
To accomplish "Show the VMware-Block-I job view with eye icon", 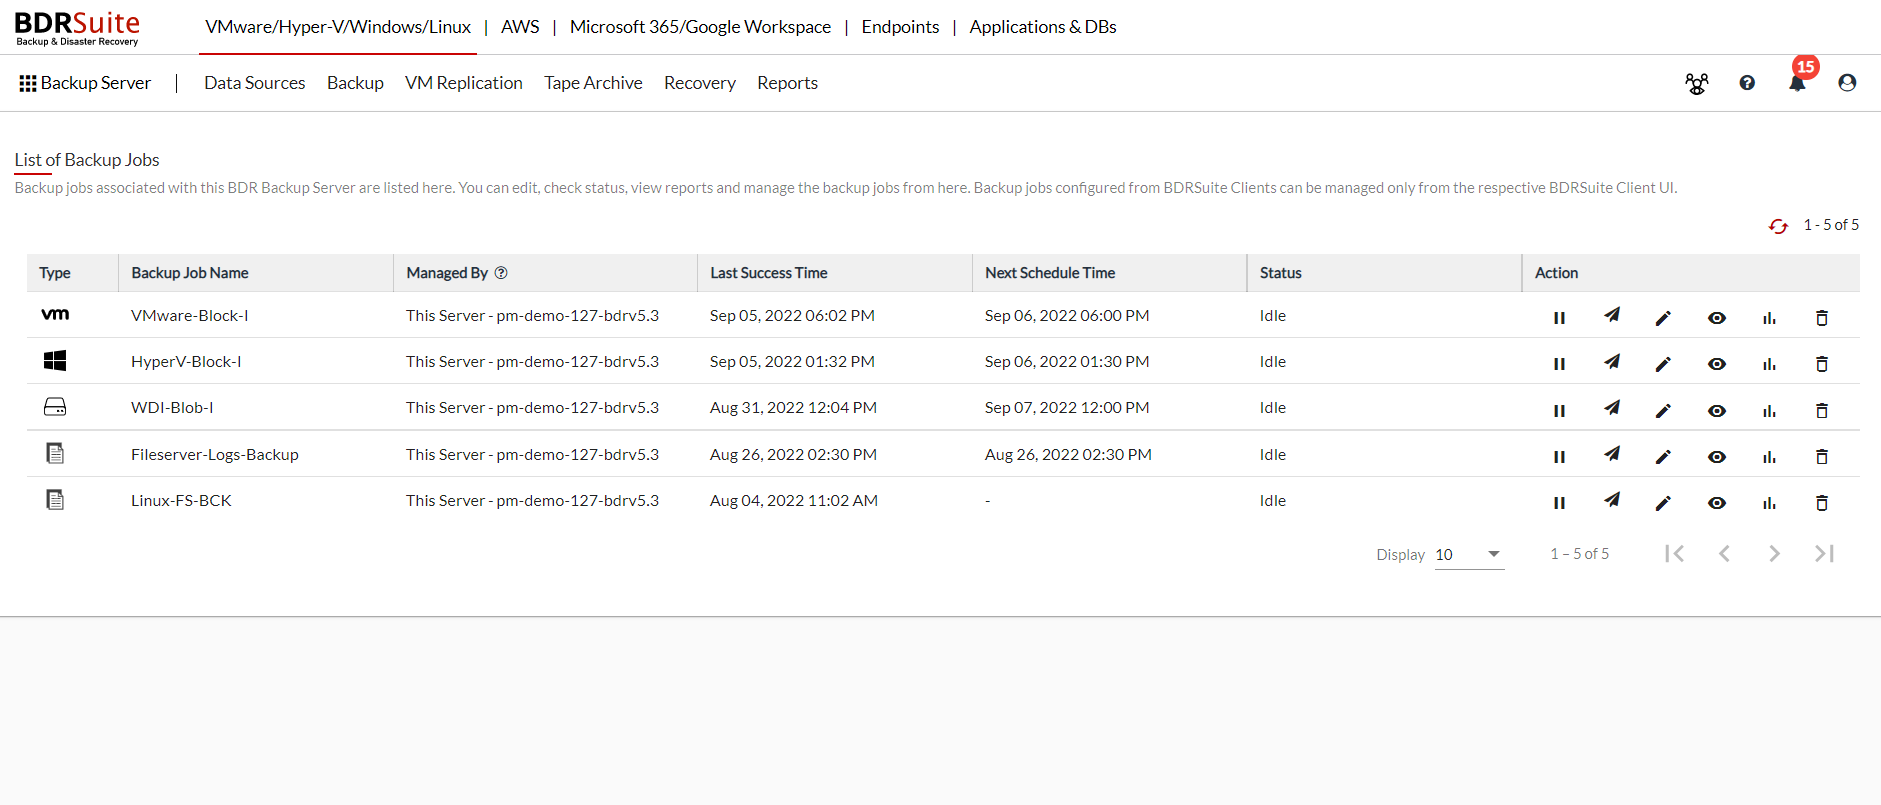I will pos(1716,318).
